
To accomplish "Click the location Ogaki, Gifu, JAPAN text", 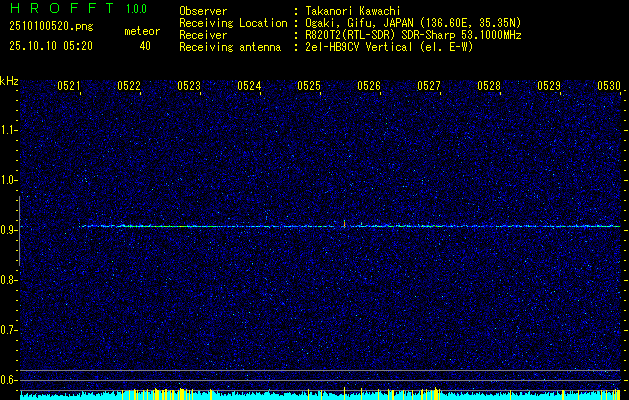I will click(413, 23).
